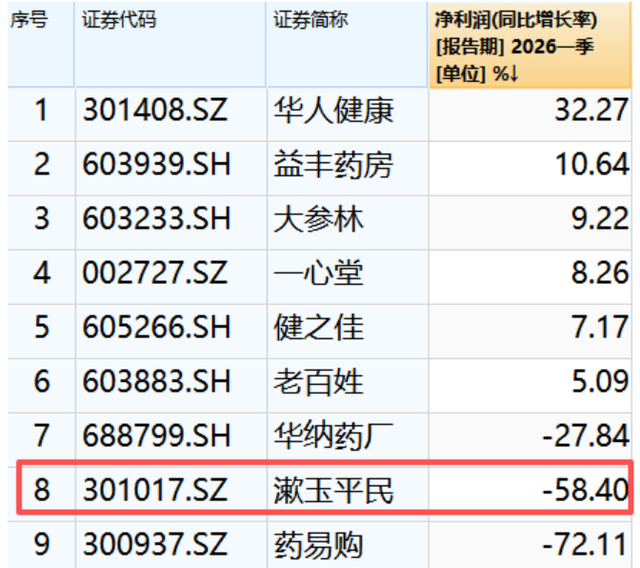Open the 一心堂 security name

[318, 273]
